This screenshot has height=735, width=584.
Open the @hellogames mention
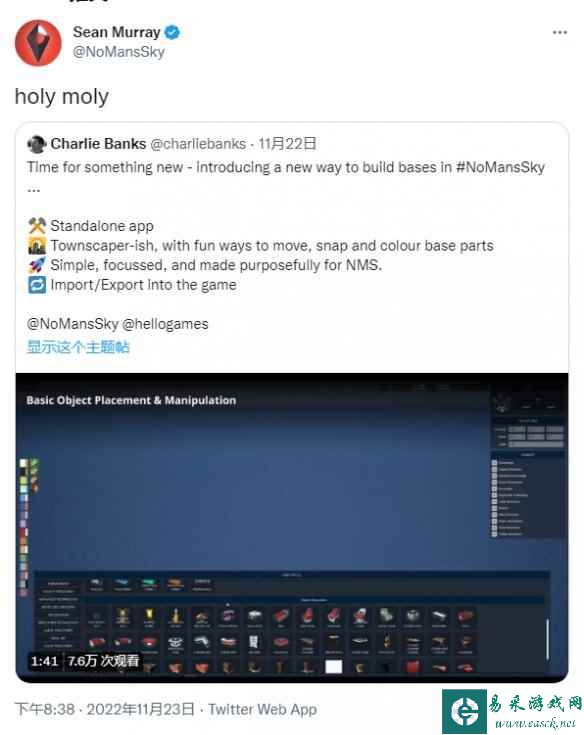[165, 324]
